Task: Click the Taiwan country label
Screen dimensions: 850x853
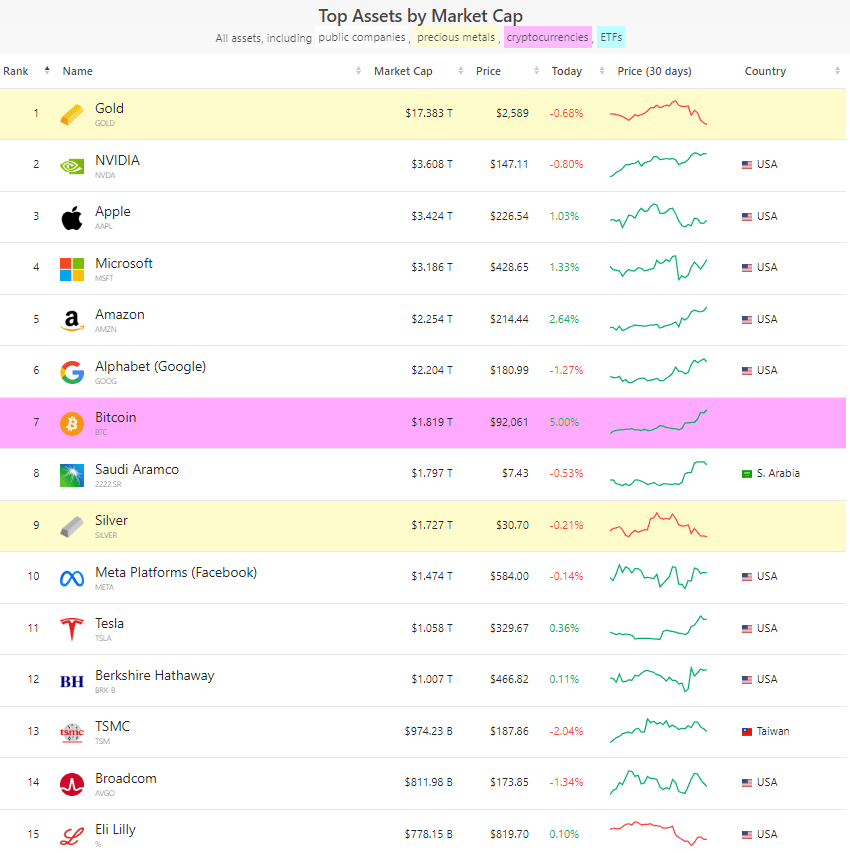Action: pos(773,731)
